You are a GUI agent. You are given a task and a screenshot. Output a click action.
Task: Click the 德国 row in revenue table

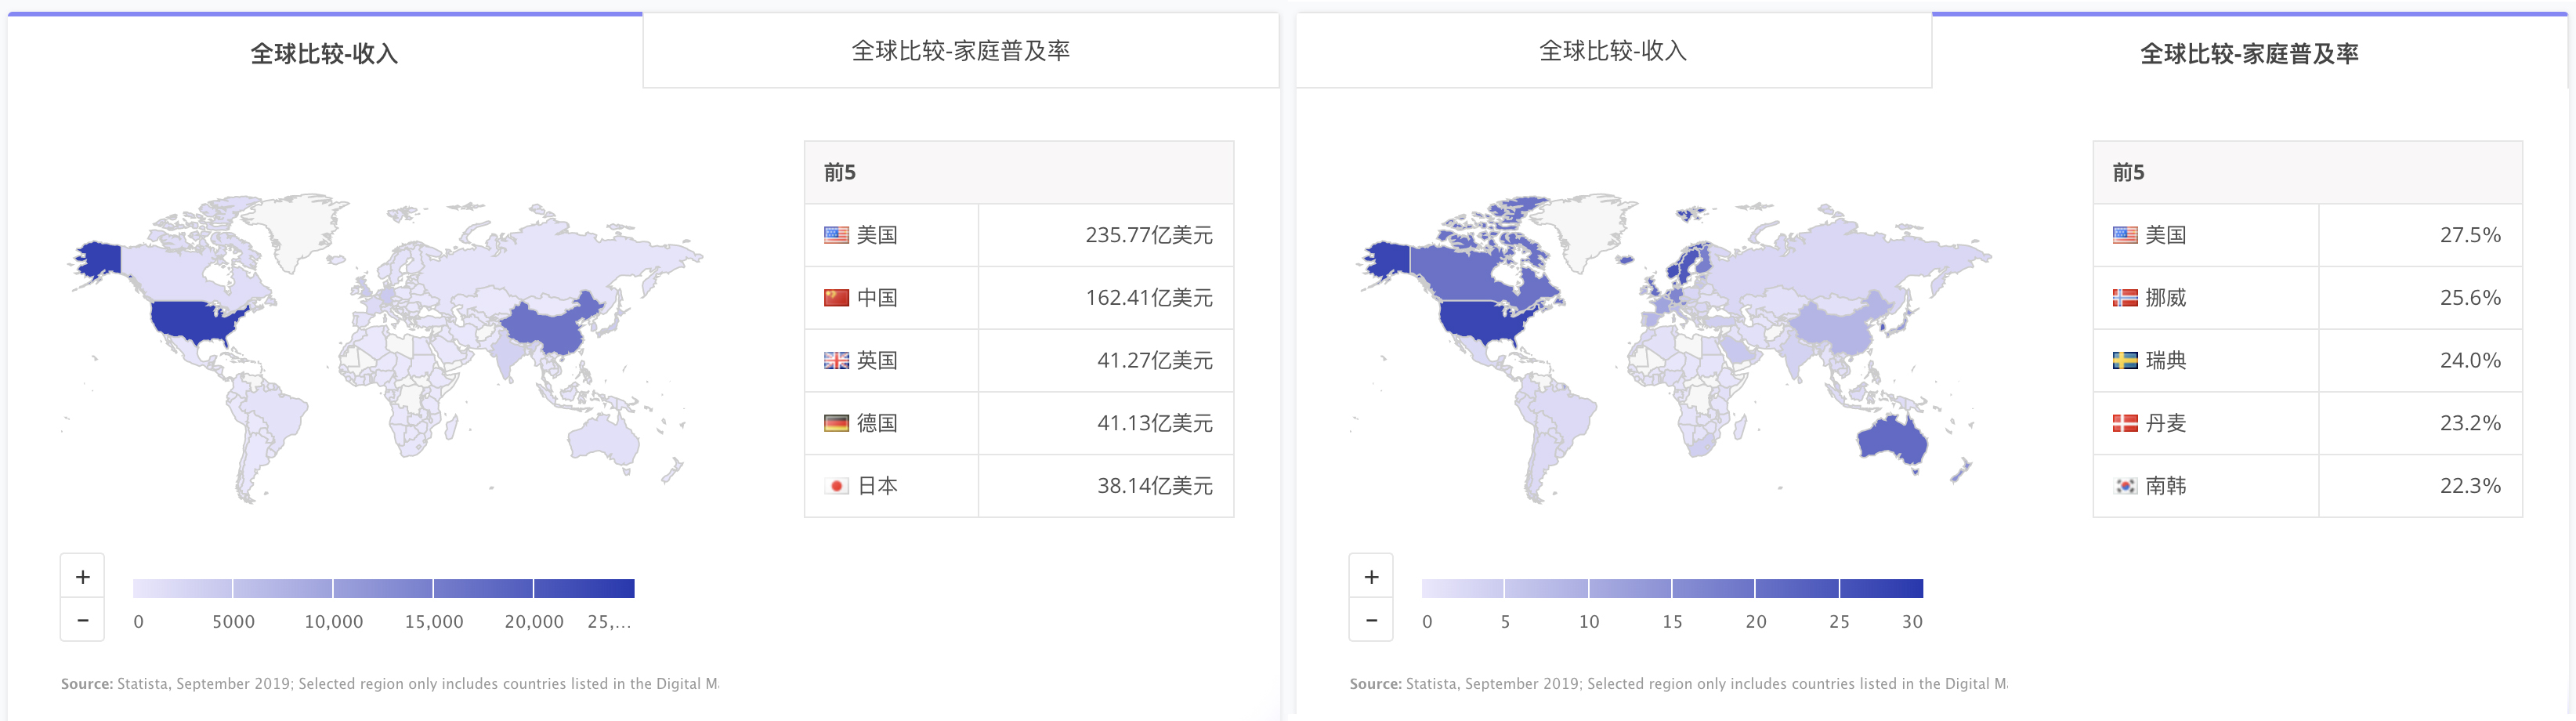coord(1018,423)
